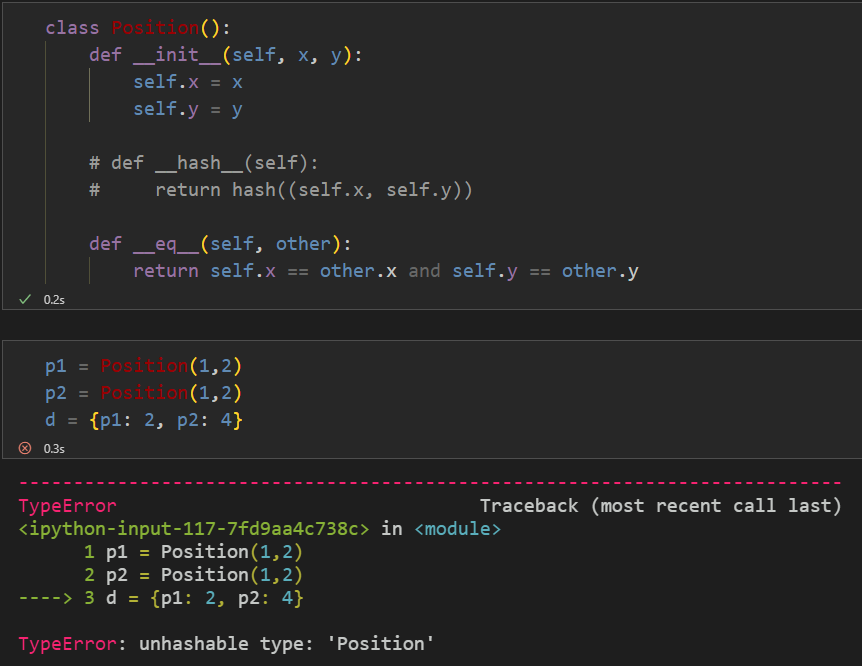
Task: Click the class Position definition name
Action: [156, 27]
